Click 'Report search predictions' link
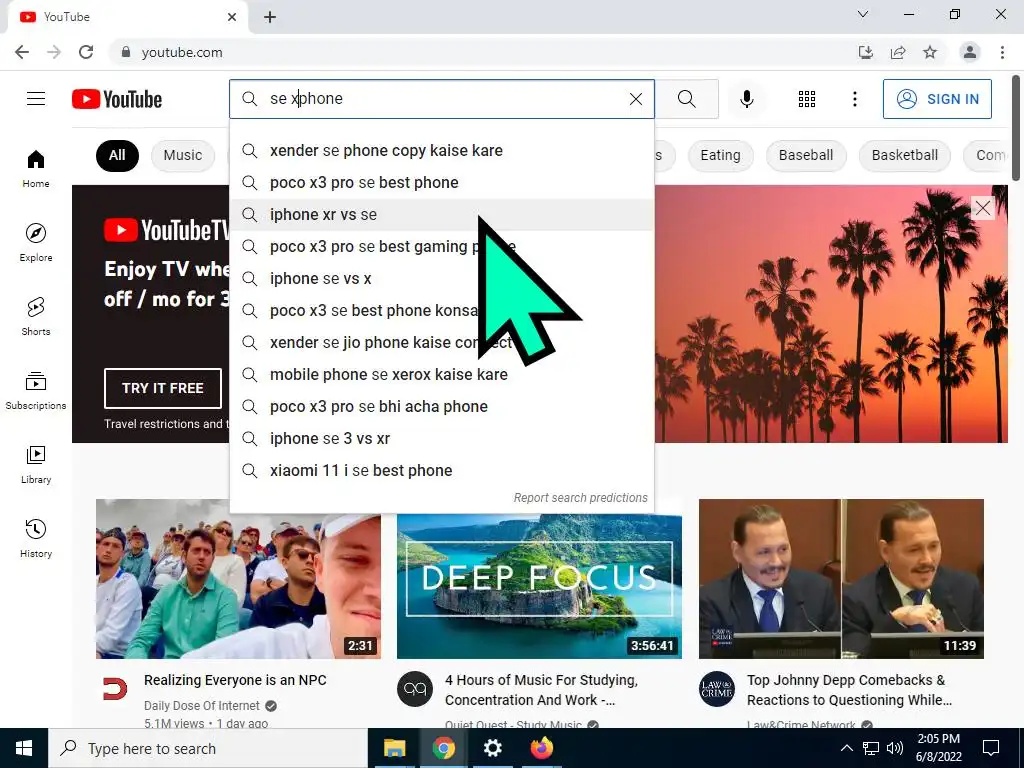The width and height of the screenshot is (1024, 768). [x=581, y=498]
